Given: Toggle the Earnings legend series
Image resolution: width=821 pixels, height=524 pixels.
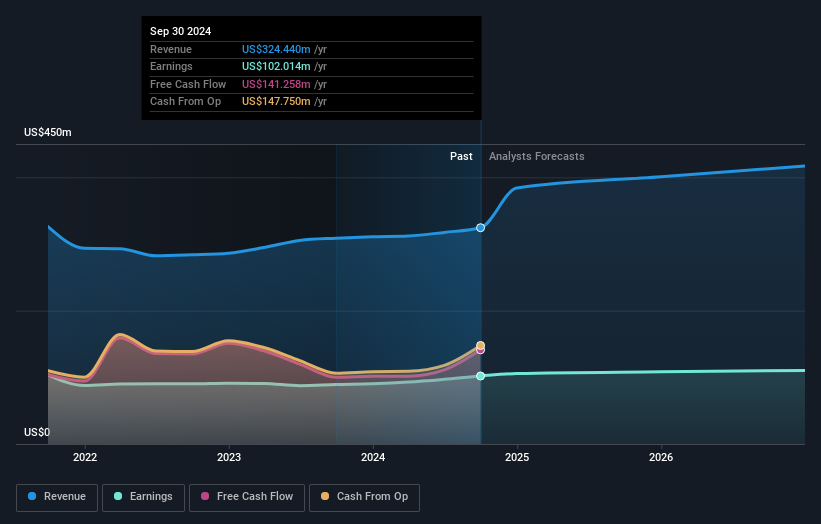Looking at the screenshot, I should pyautogui.click(x=143, y=497).
